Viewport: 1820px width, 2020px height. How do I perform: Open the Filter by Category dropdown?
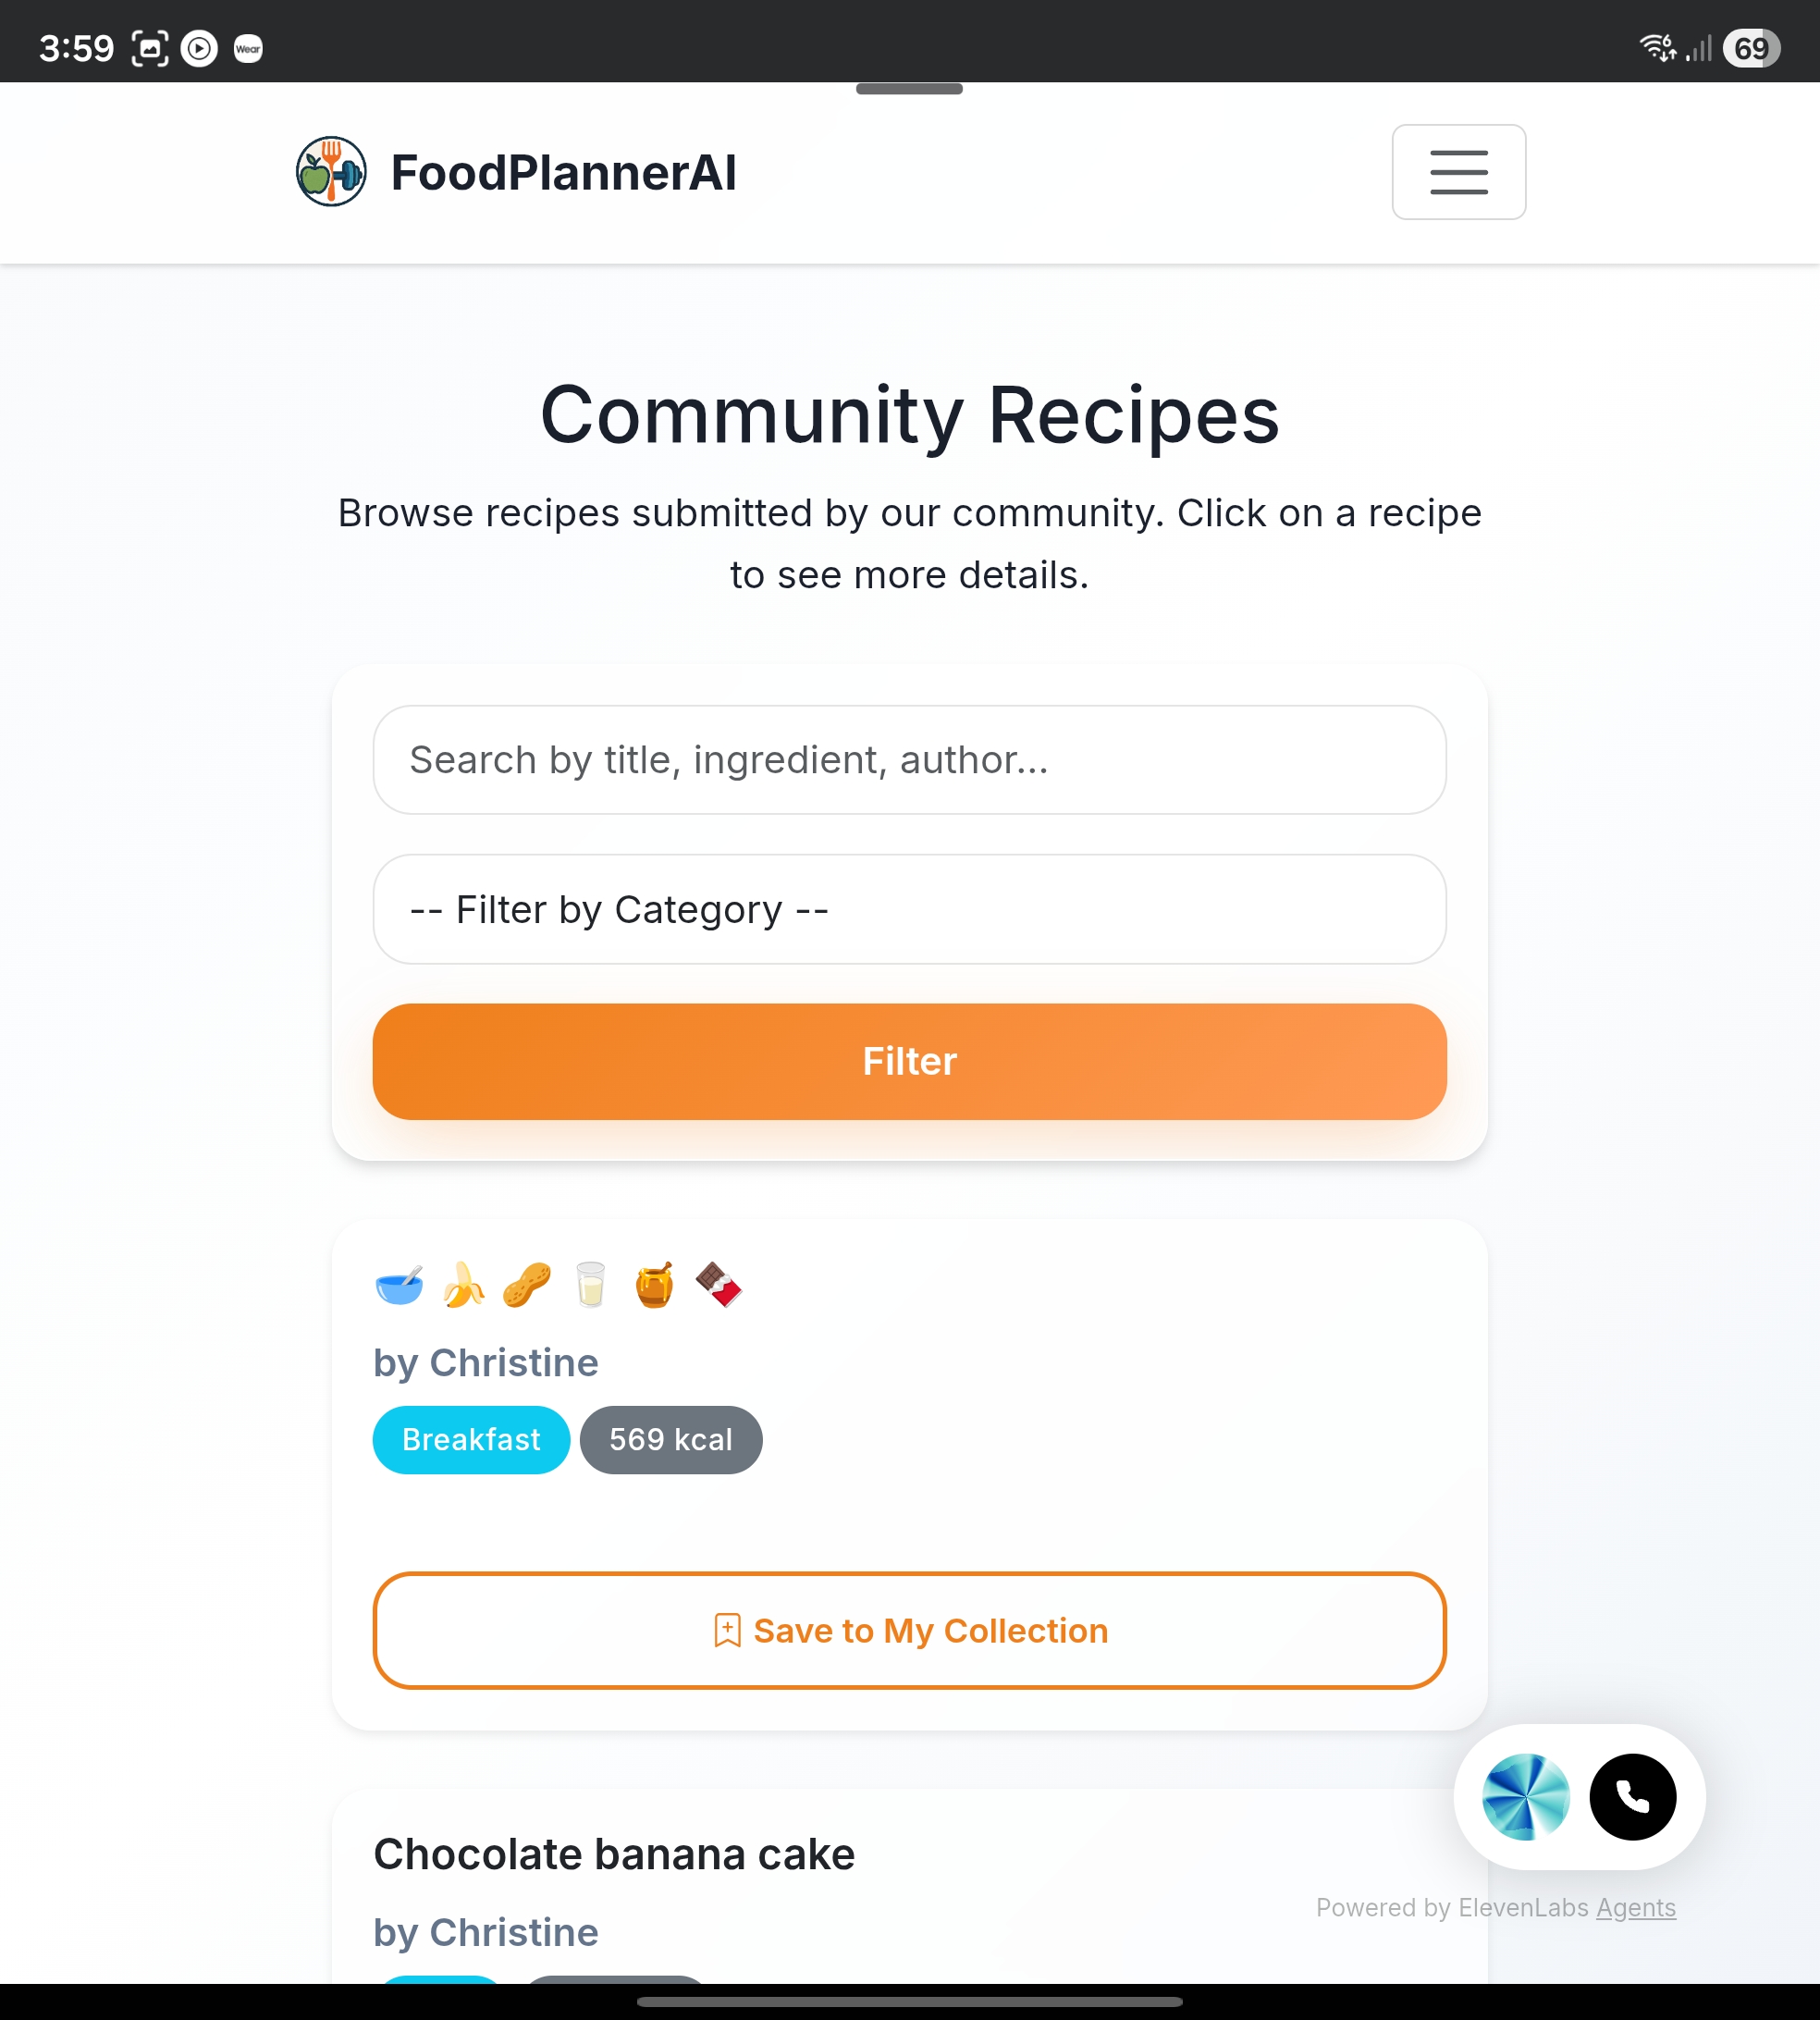[909, 909]
